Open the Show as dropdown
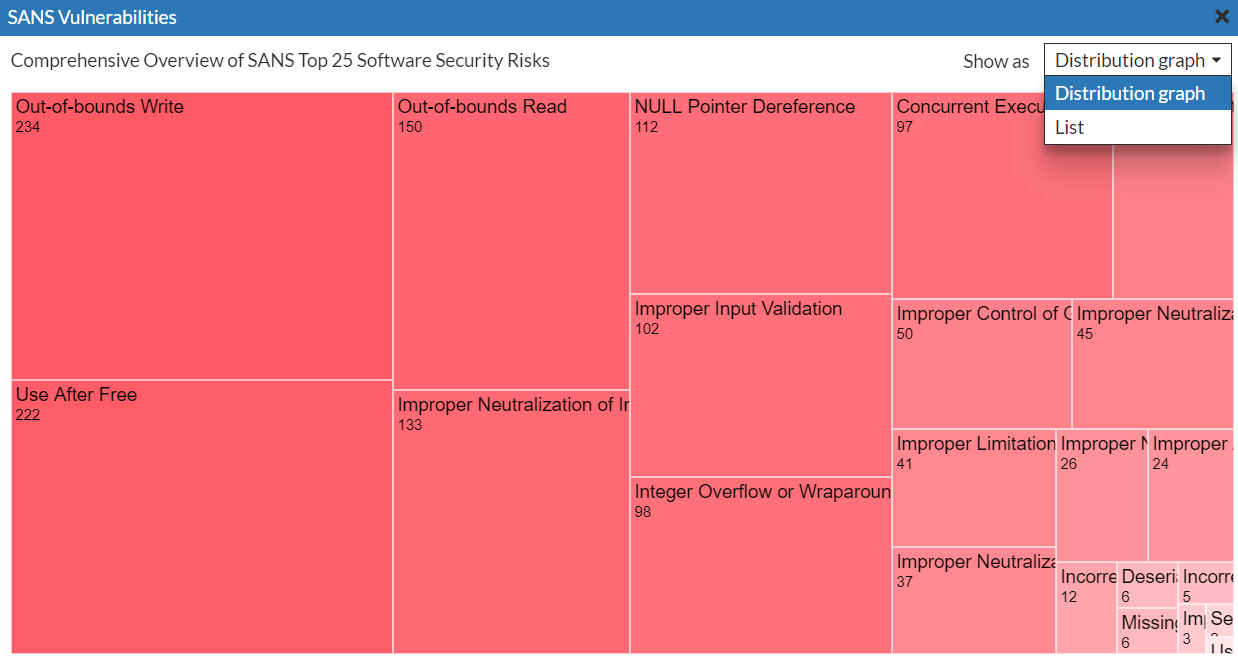Viewport: 1238px width, 657px height. coord(1137,60)
